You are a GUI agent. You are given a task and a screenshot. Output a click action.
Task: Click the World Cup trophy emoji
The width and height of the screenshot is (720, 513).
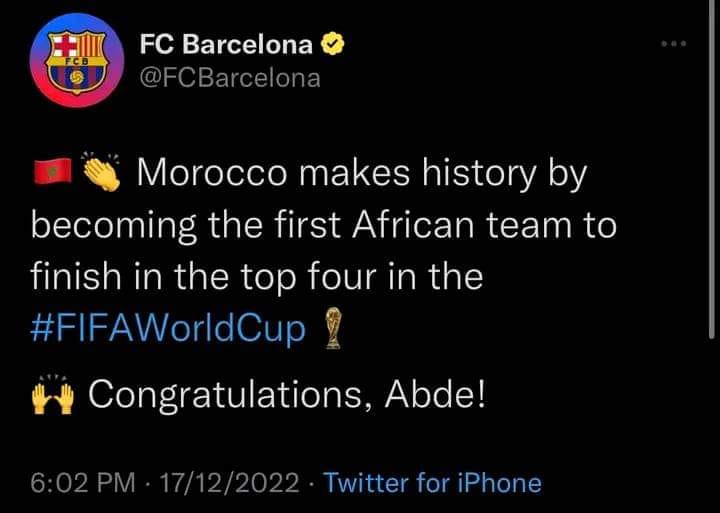pyautogui.click(x=333, y=328)
